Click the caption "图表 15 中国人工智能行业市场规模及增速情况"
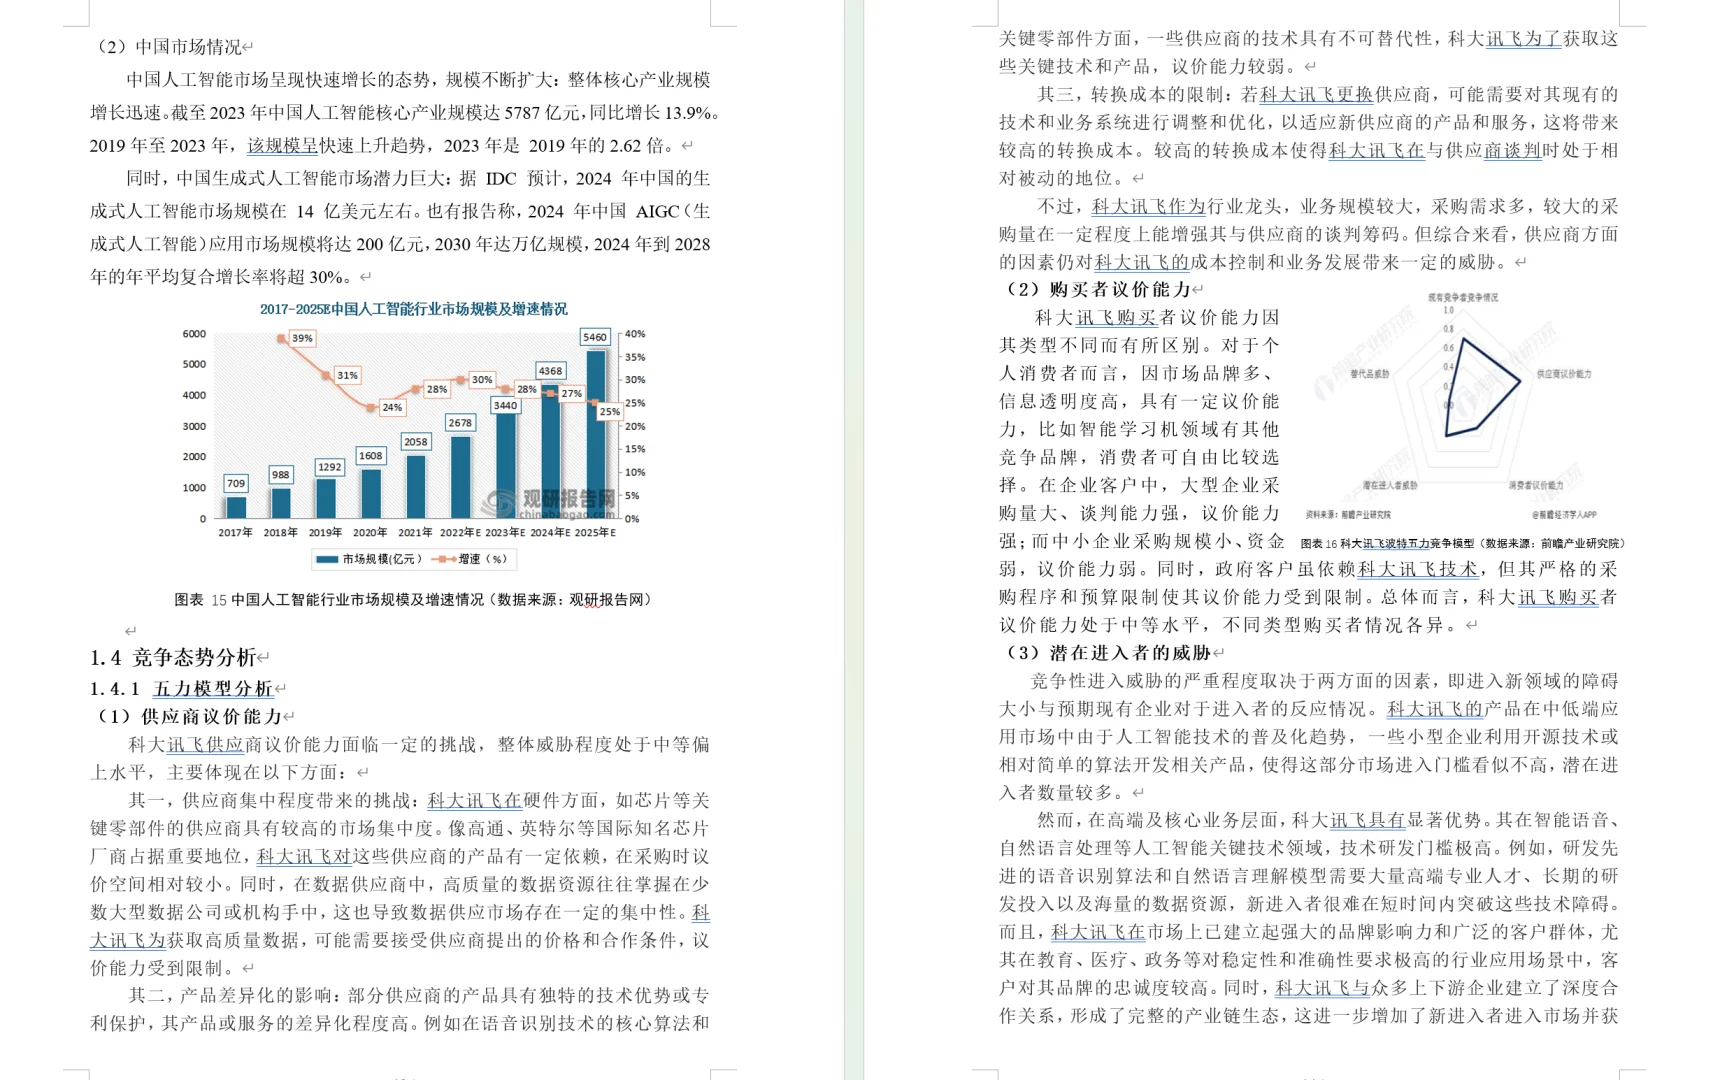The width and height of the screenshot is (1713, 1080). [412, 600]
